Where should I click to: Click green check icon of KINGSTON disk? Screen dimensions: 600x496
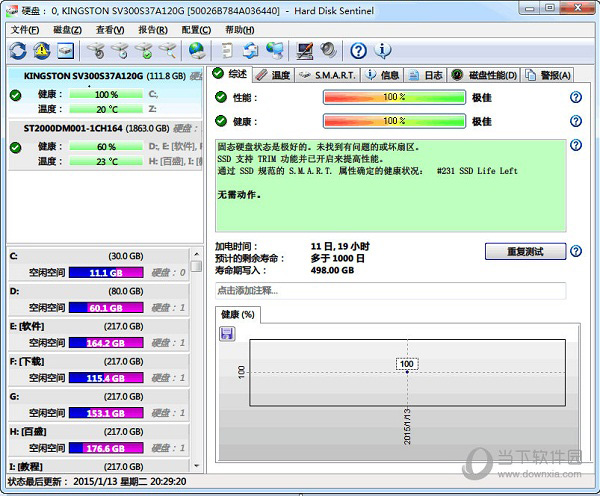click(x=16, y=95)
